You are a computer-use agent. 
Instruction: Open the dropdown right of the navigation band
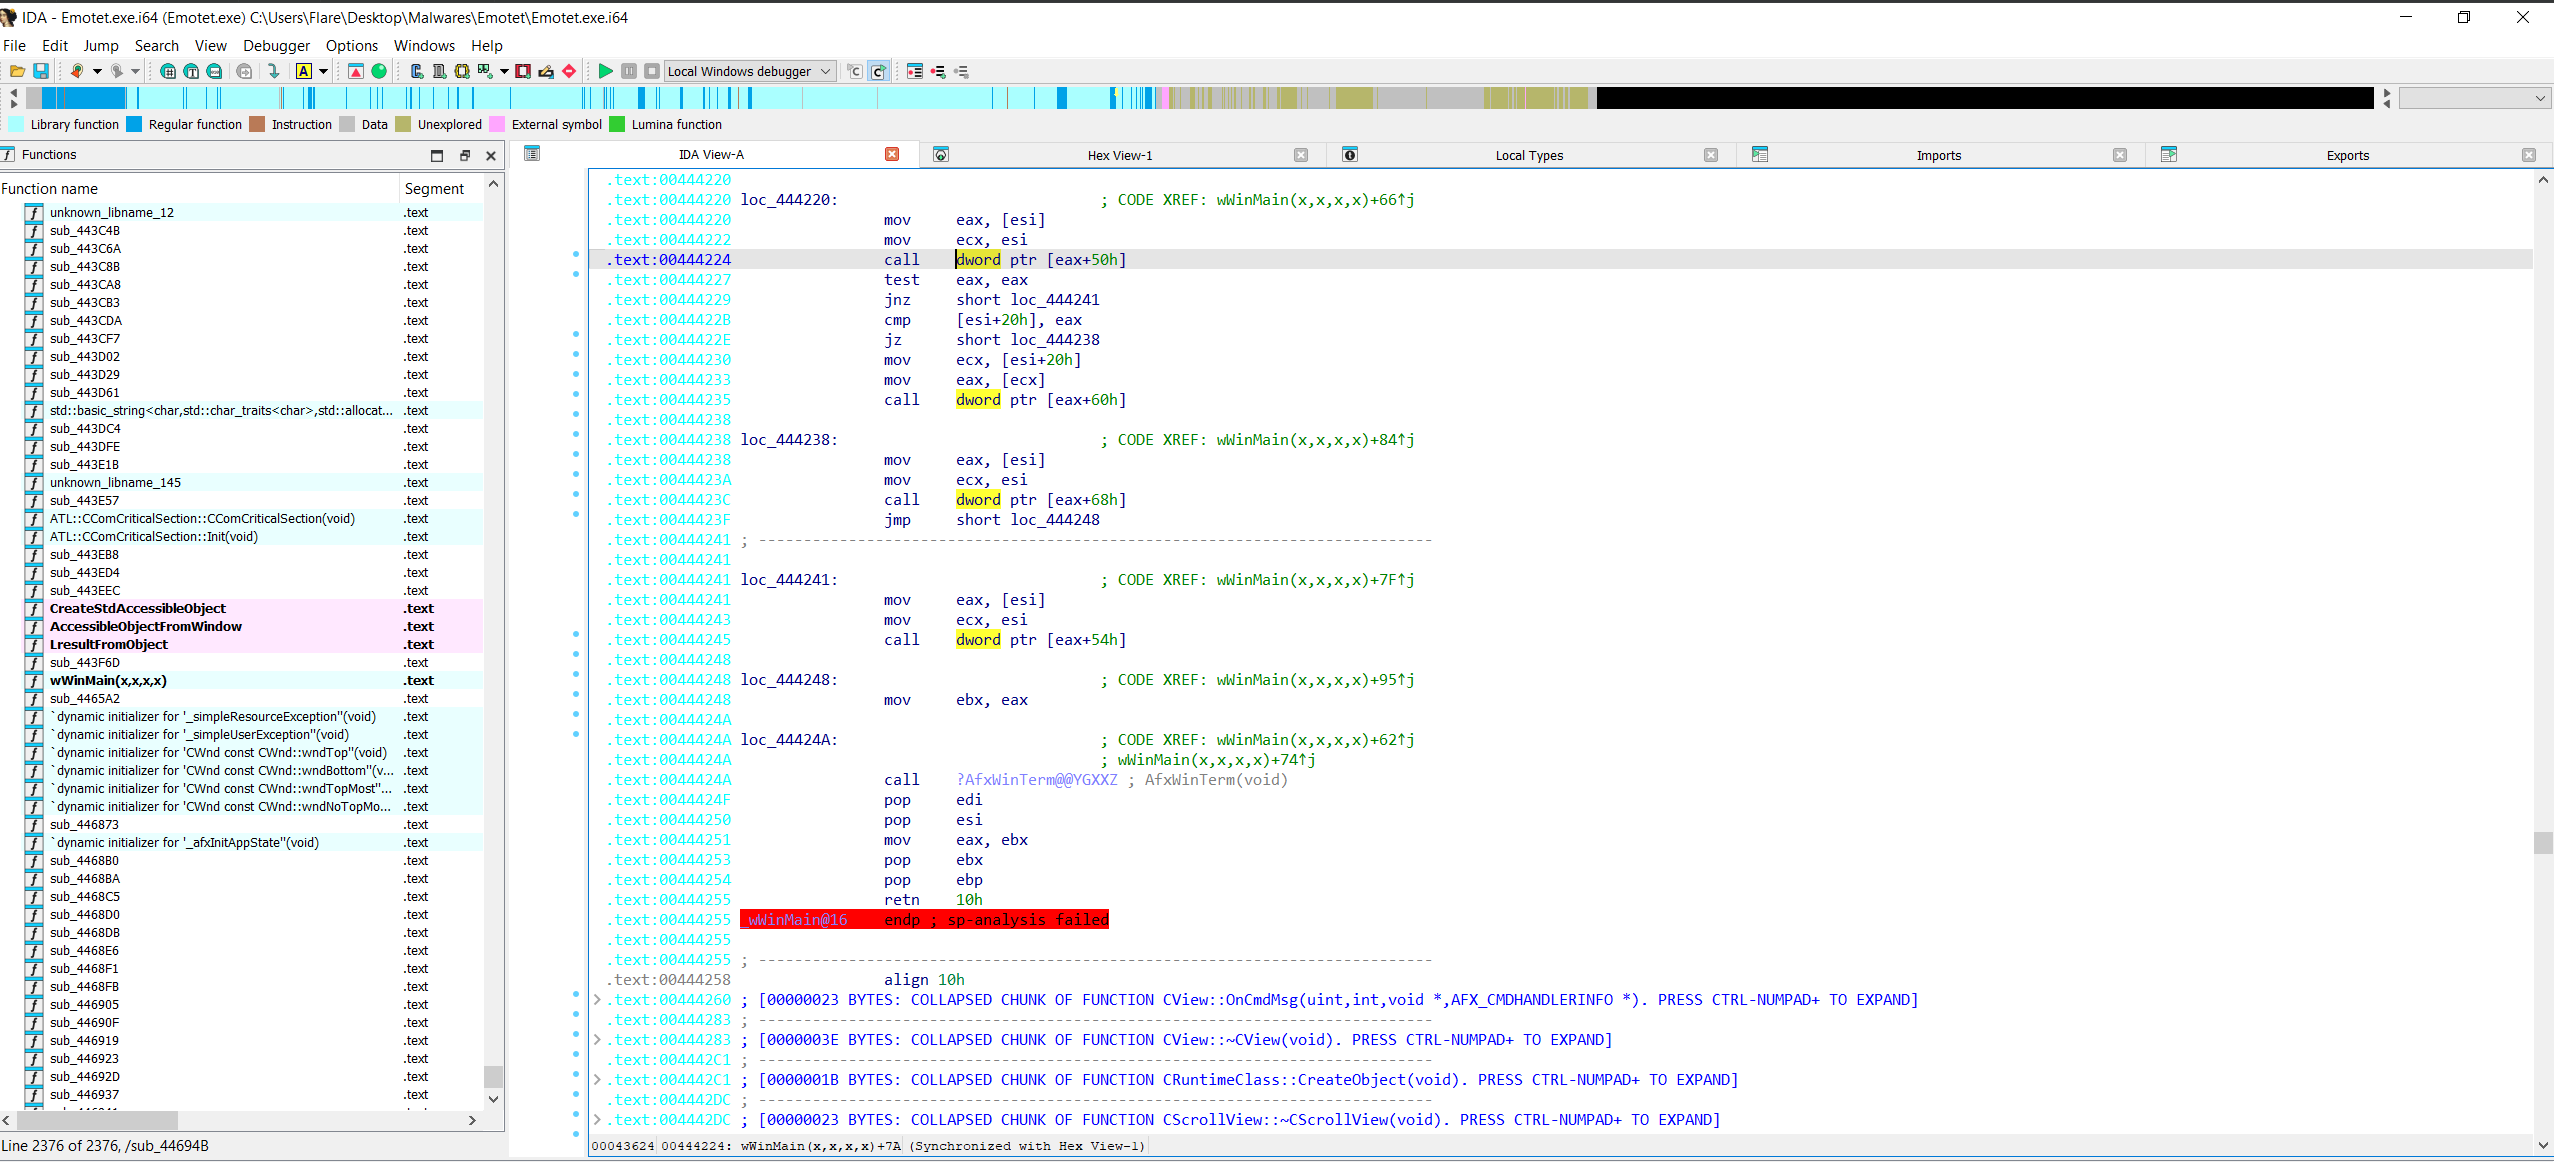pyautogui.click(x=2475, y=98)
